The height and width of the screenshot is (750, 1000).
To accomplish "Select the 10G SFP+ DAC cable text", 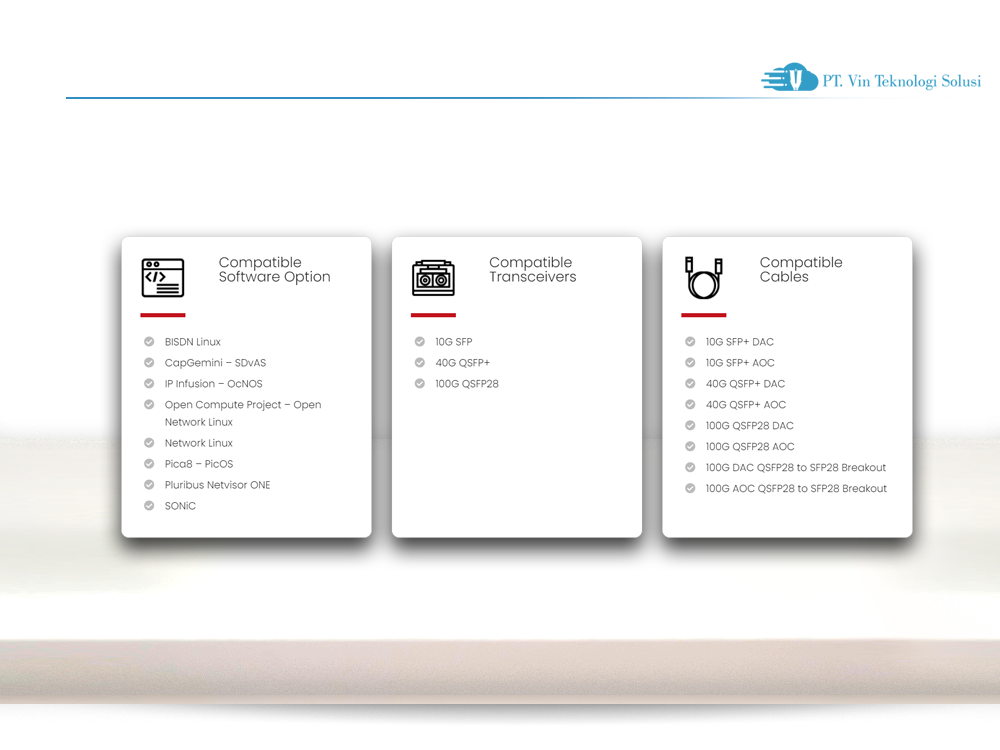I will tap(740, 342).
